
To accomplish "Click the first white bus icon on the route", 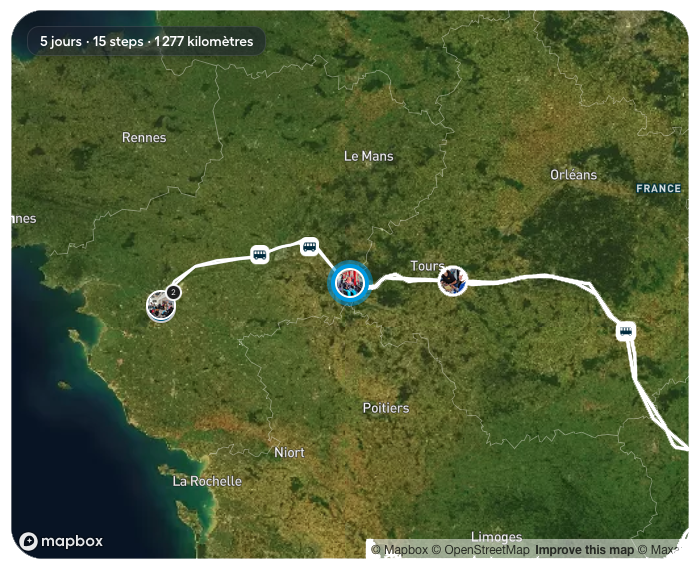I will click(259, 254).
